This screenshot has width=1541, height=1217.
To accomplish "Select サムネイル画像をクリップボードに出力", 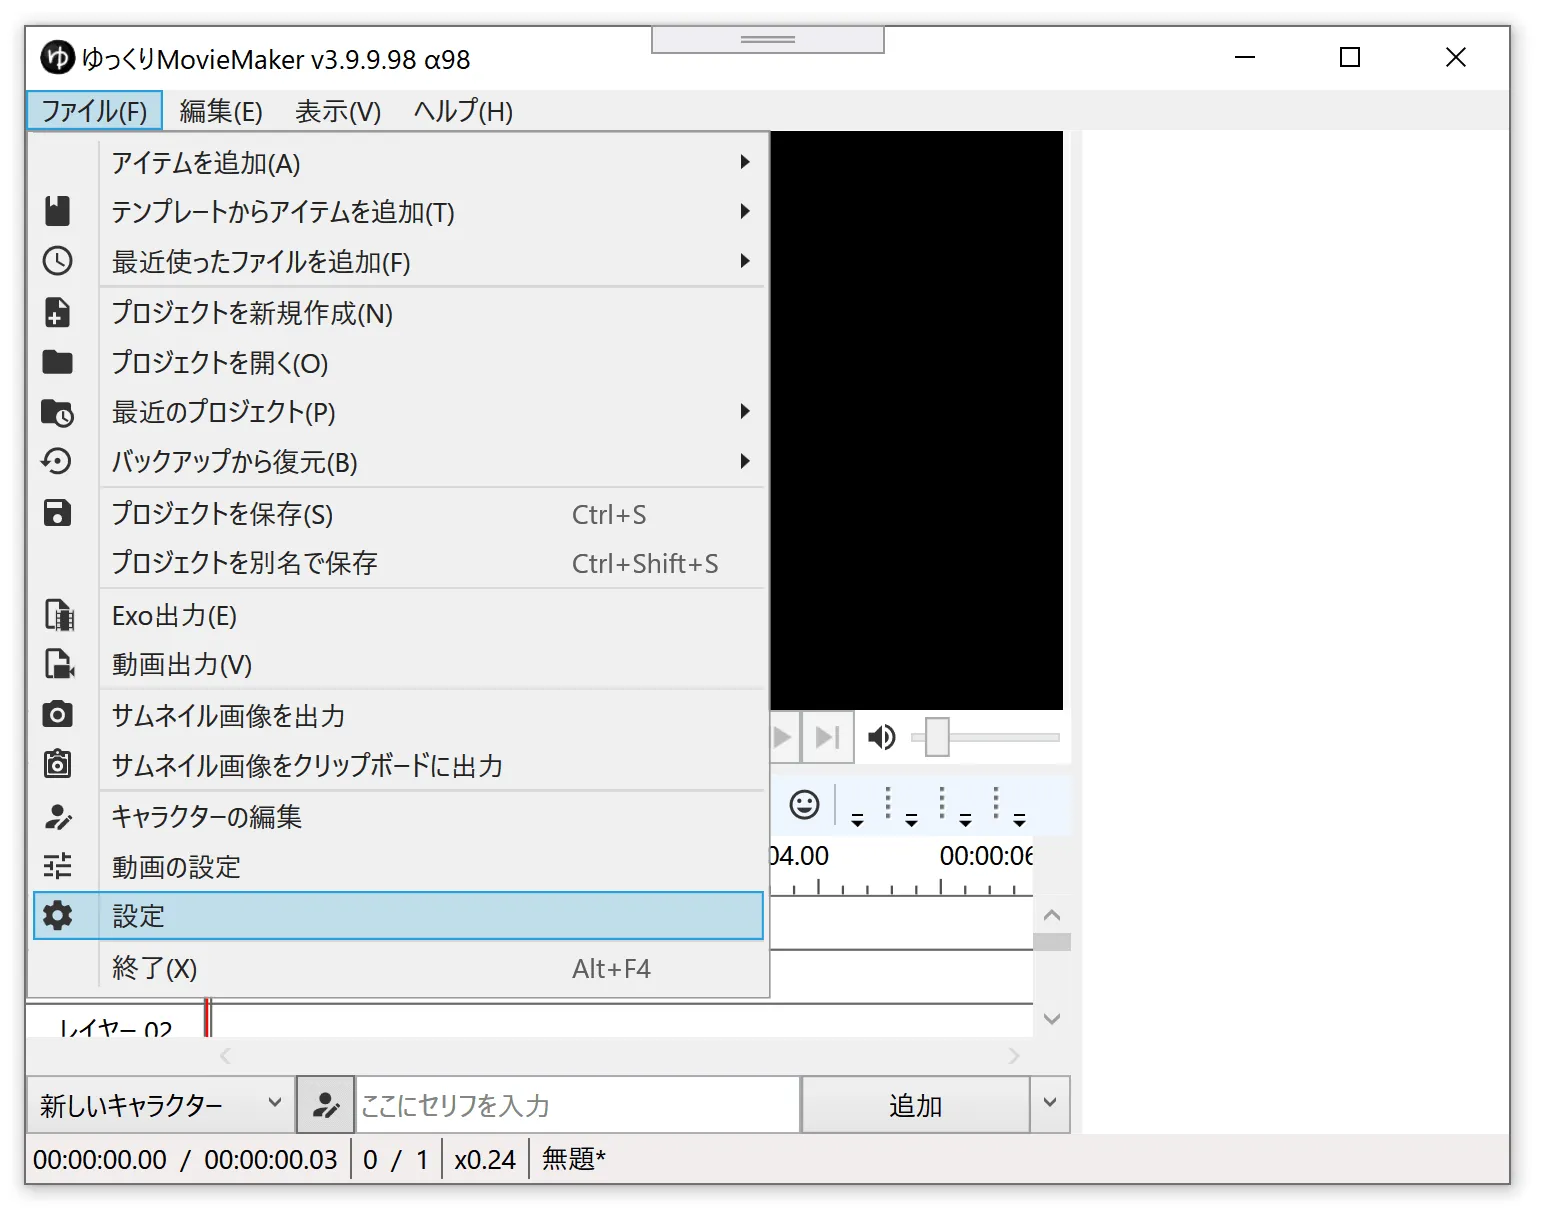I will 398,766.
